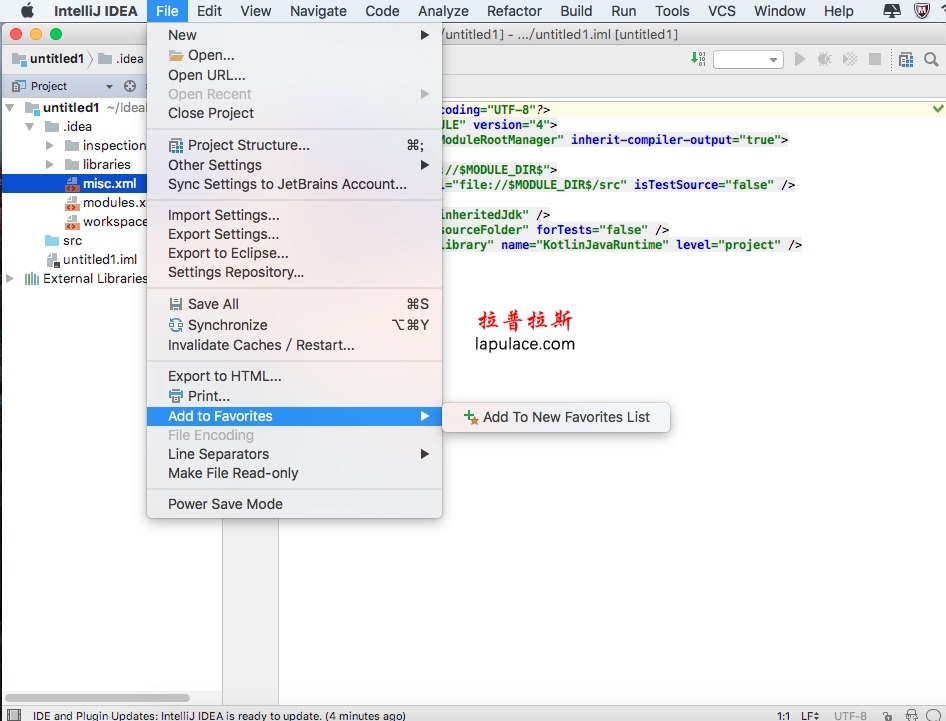Screen dimensions: 946x721
Task: Open Project Structure toolbar icon
Action: (906, 59)
